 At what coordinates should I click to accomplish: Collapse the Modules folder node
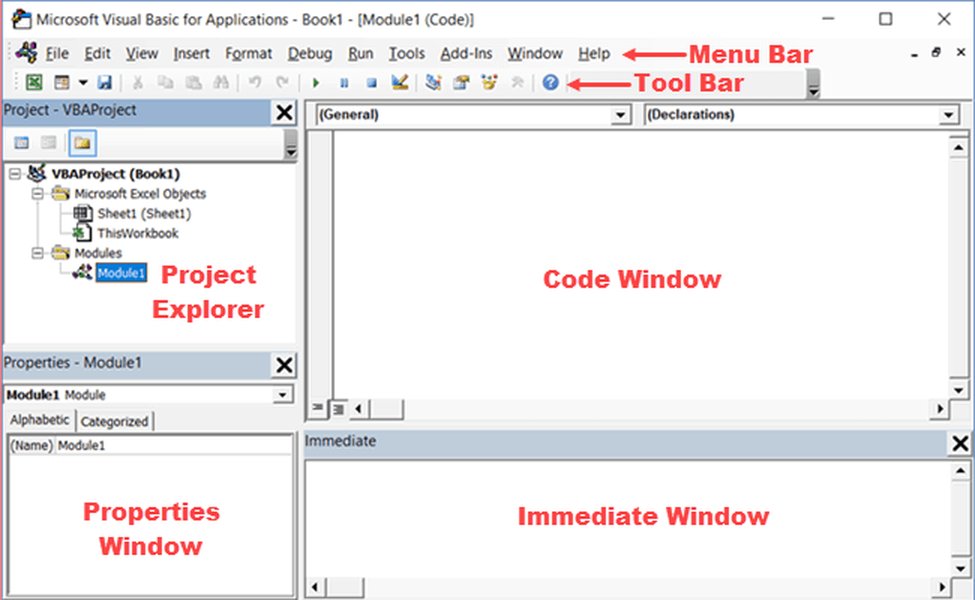[x=38, y=253]
